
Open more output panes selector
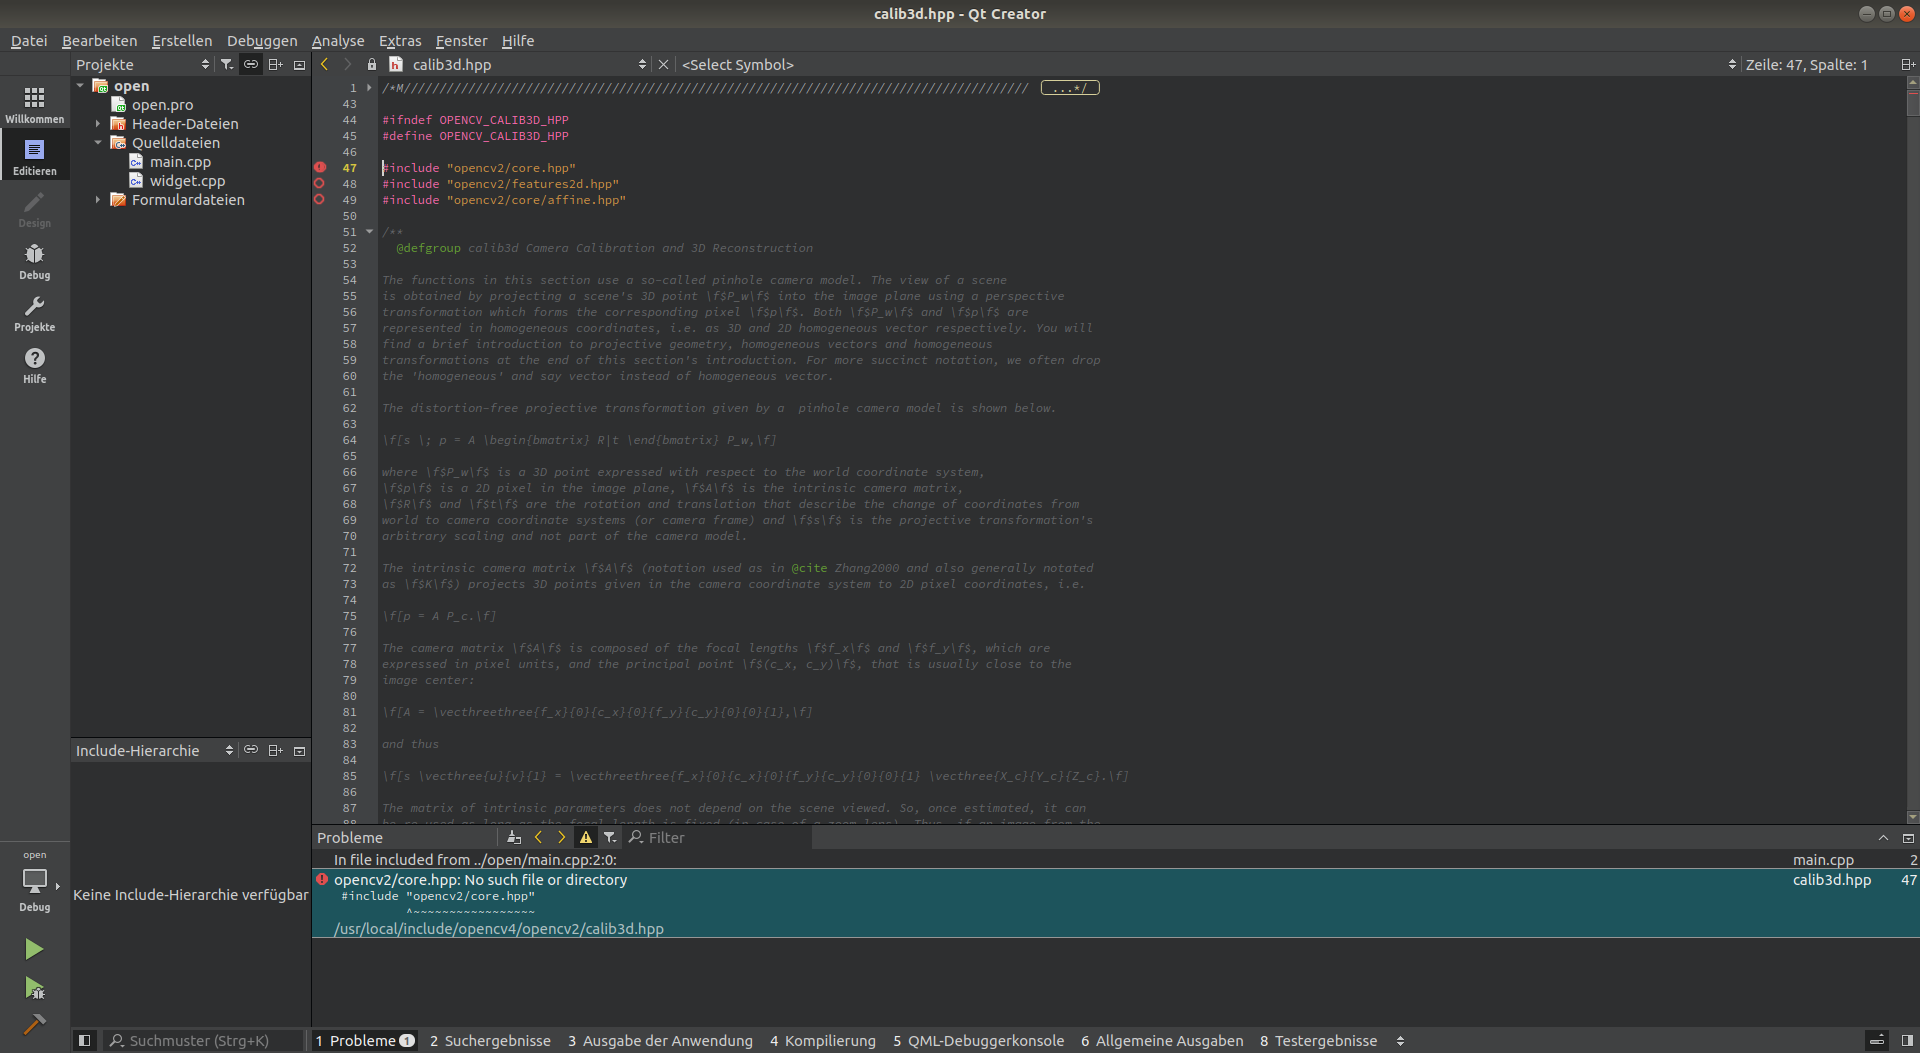pos(1400,1041)
